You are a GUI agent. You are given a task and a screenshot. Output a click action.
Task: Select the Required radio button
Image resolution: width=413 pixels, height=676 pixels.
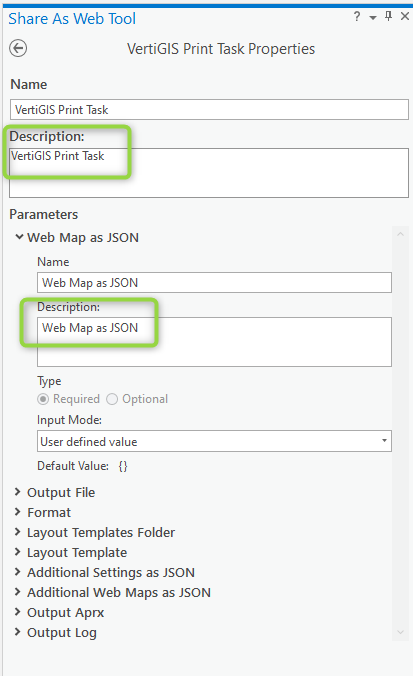click(x=43, y=399)
